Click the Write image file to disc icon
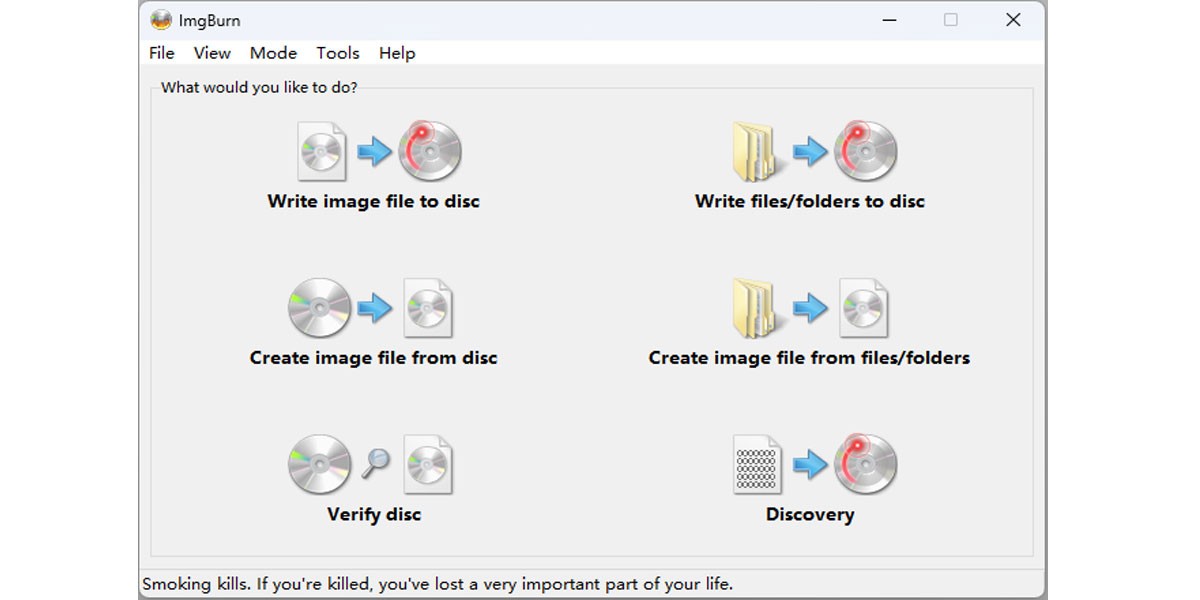The image size is (1200, 600). coord(379,151)
